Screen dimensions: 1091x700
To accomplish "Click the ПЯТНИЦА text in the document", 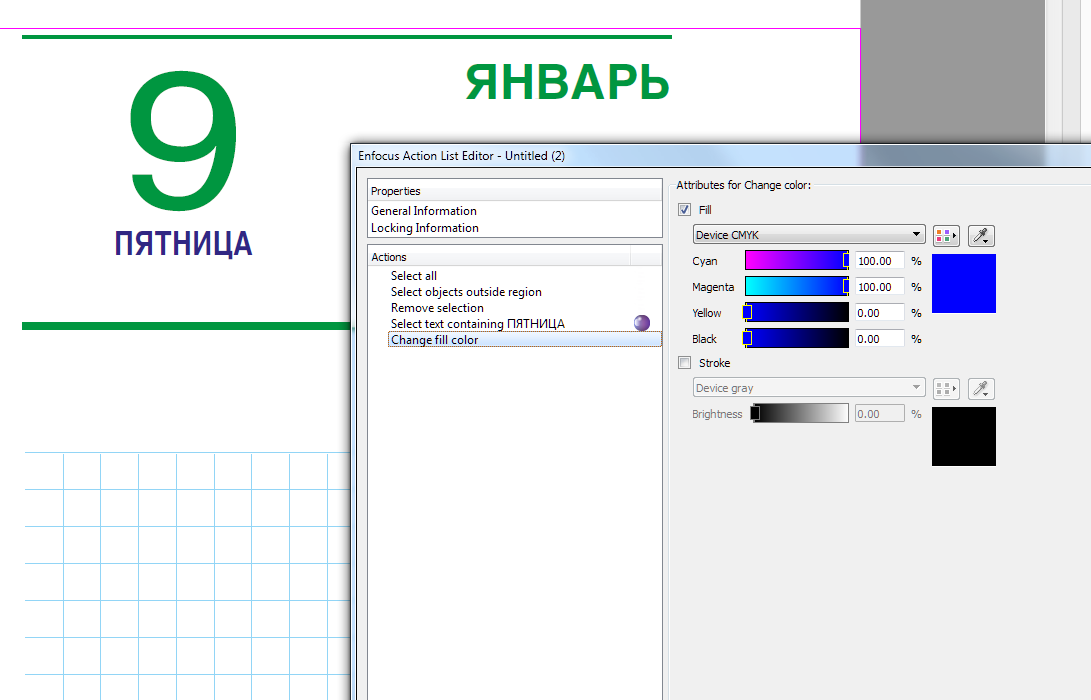I will coord(183,244).
